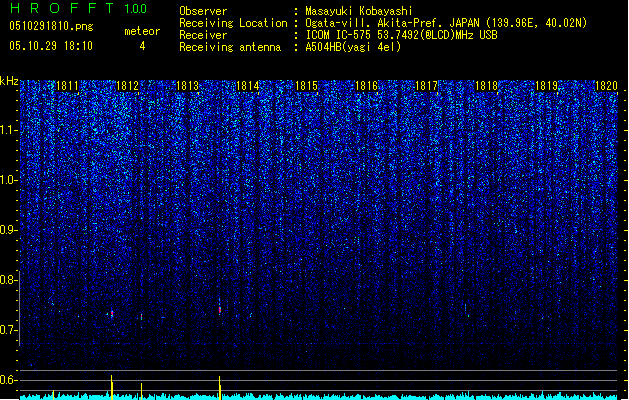The width and height of the screenshot is (629, 400).
Task: Click the 1817 time marker
Action: pos(426,86)
